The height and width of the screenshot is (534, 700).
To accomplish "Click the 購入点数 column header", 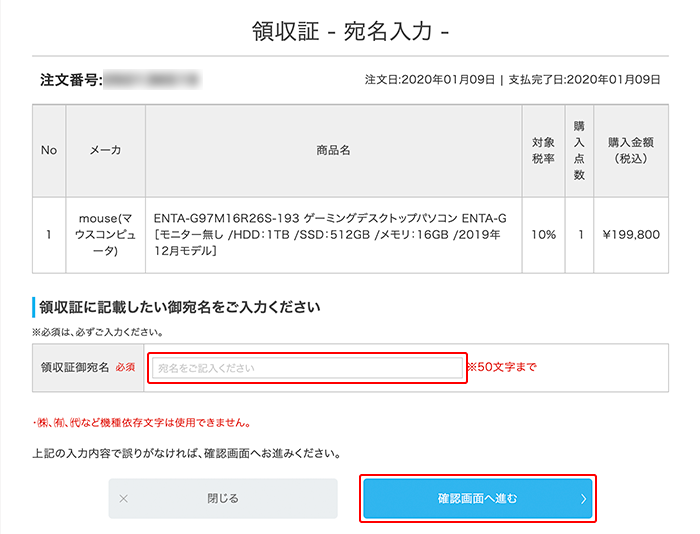I will tap(579, 150).
